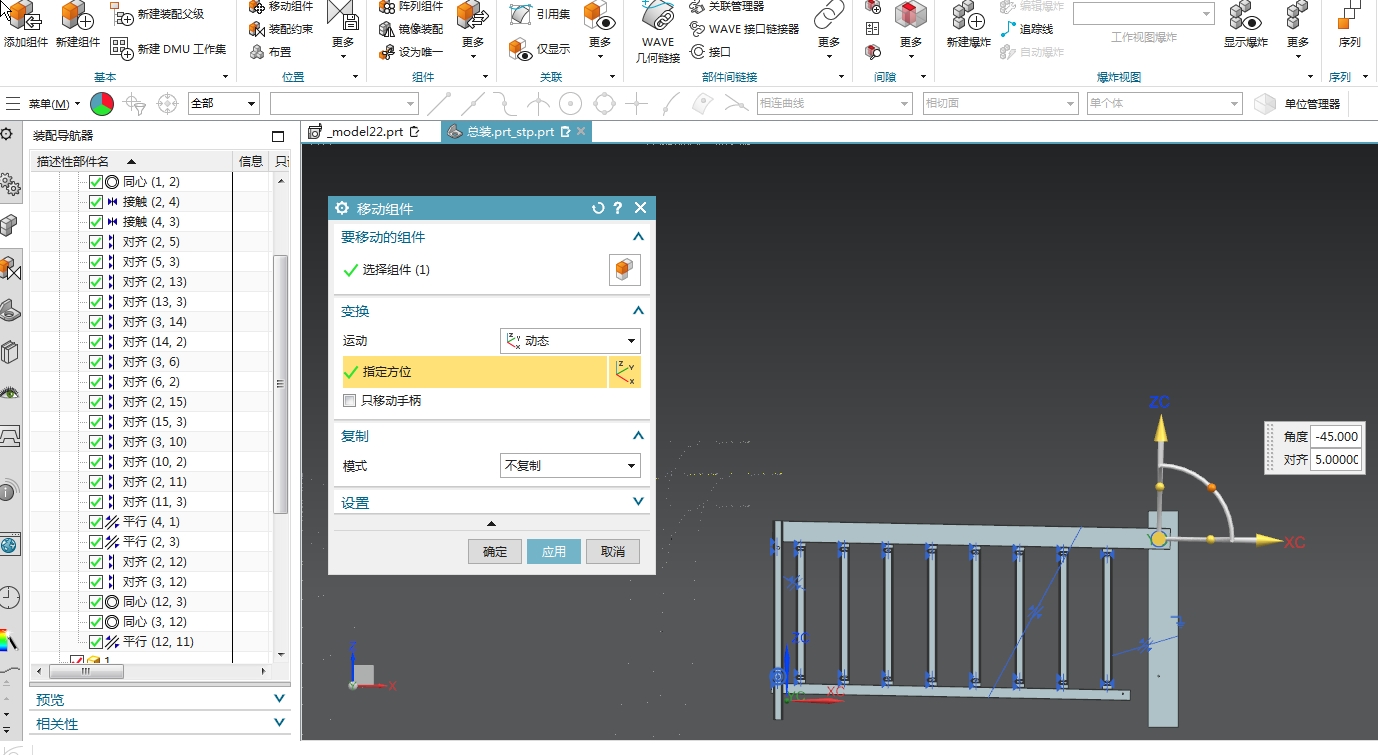Click the 新建组件 (New Component) icon
1378x755 pixels.
78,24
